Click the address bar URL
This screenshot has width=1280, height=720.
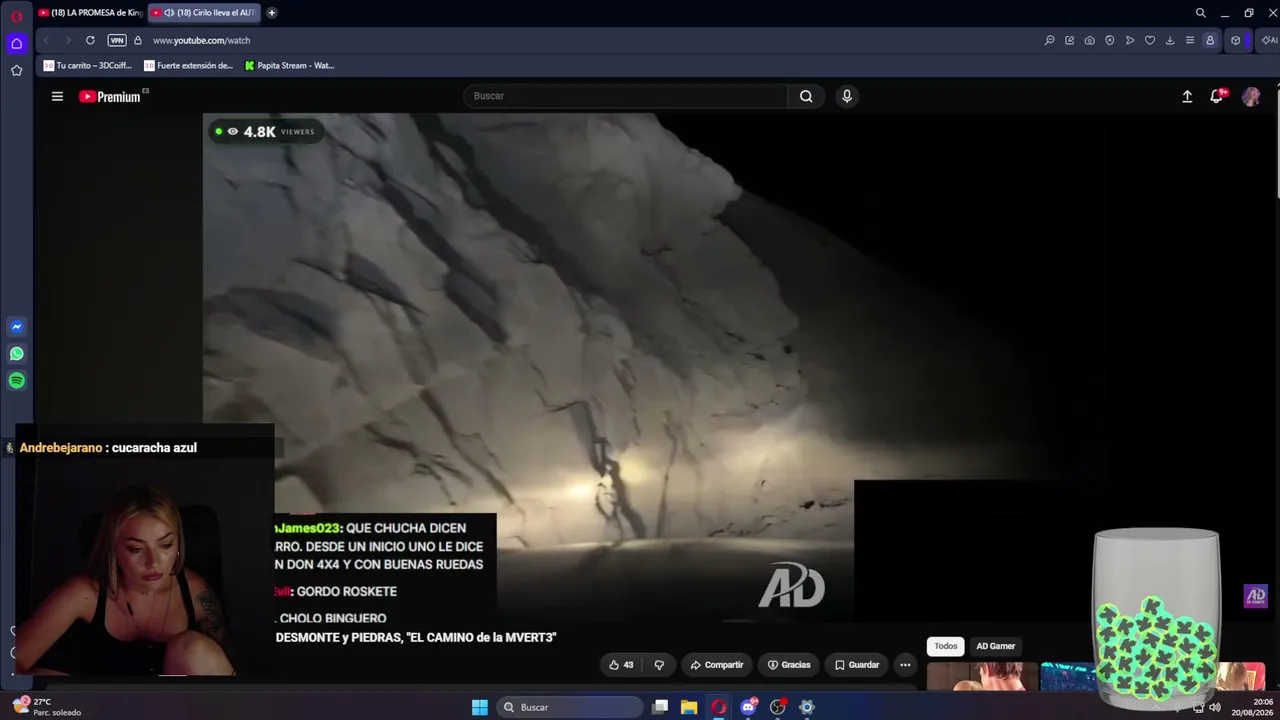pos(201,40)
